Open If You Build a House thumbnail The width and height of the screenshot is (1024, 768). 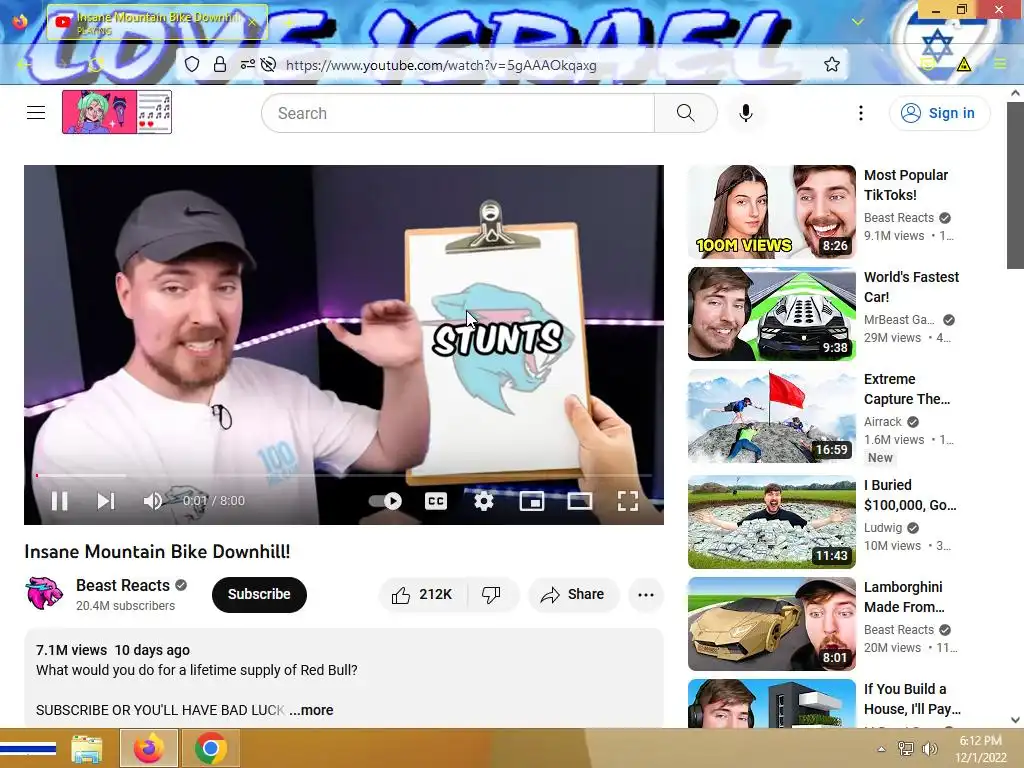pyautogui.click(x=771, y=703)
